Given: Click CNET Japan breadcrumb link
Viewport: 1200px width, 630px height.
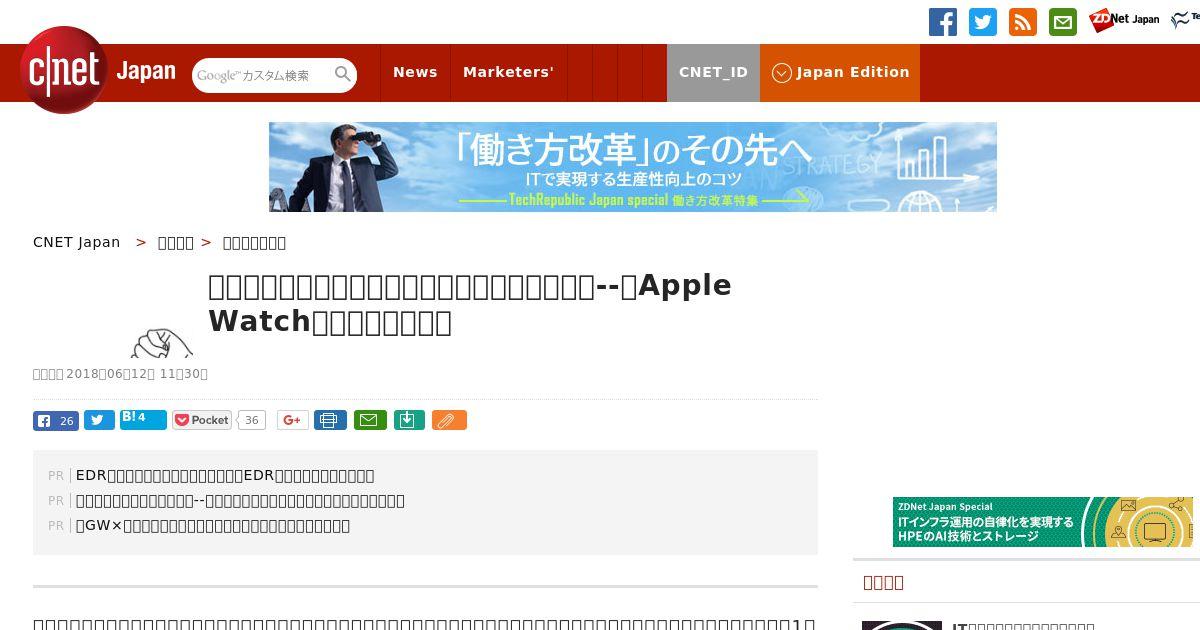Looking at the screenshot, I should click(x=77, y=242).
